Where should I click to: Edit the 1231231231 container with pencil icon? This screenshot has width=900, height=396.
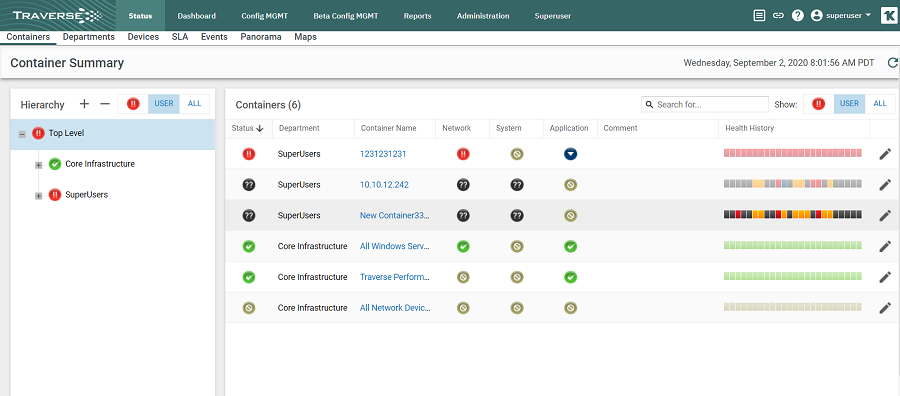885,154
